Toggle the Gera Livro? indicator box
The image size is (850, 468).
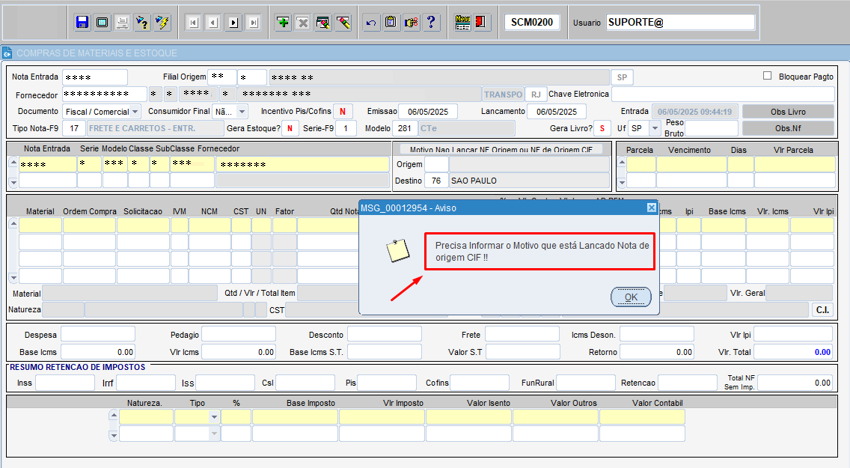point(602,129)
